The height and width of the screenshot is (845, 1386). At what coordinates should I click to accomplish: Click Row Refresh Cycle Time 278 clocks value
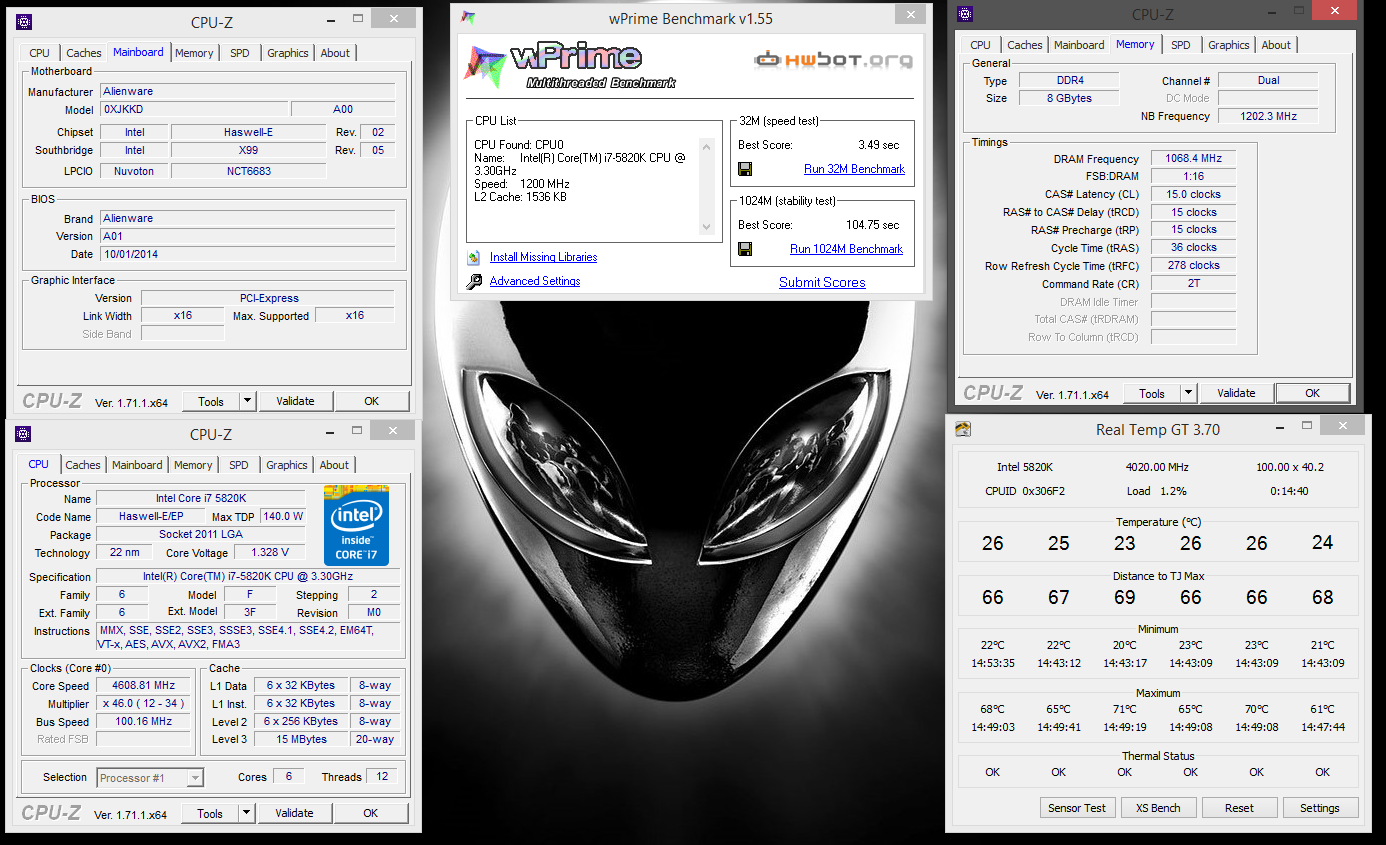[1193, 265]
